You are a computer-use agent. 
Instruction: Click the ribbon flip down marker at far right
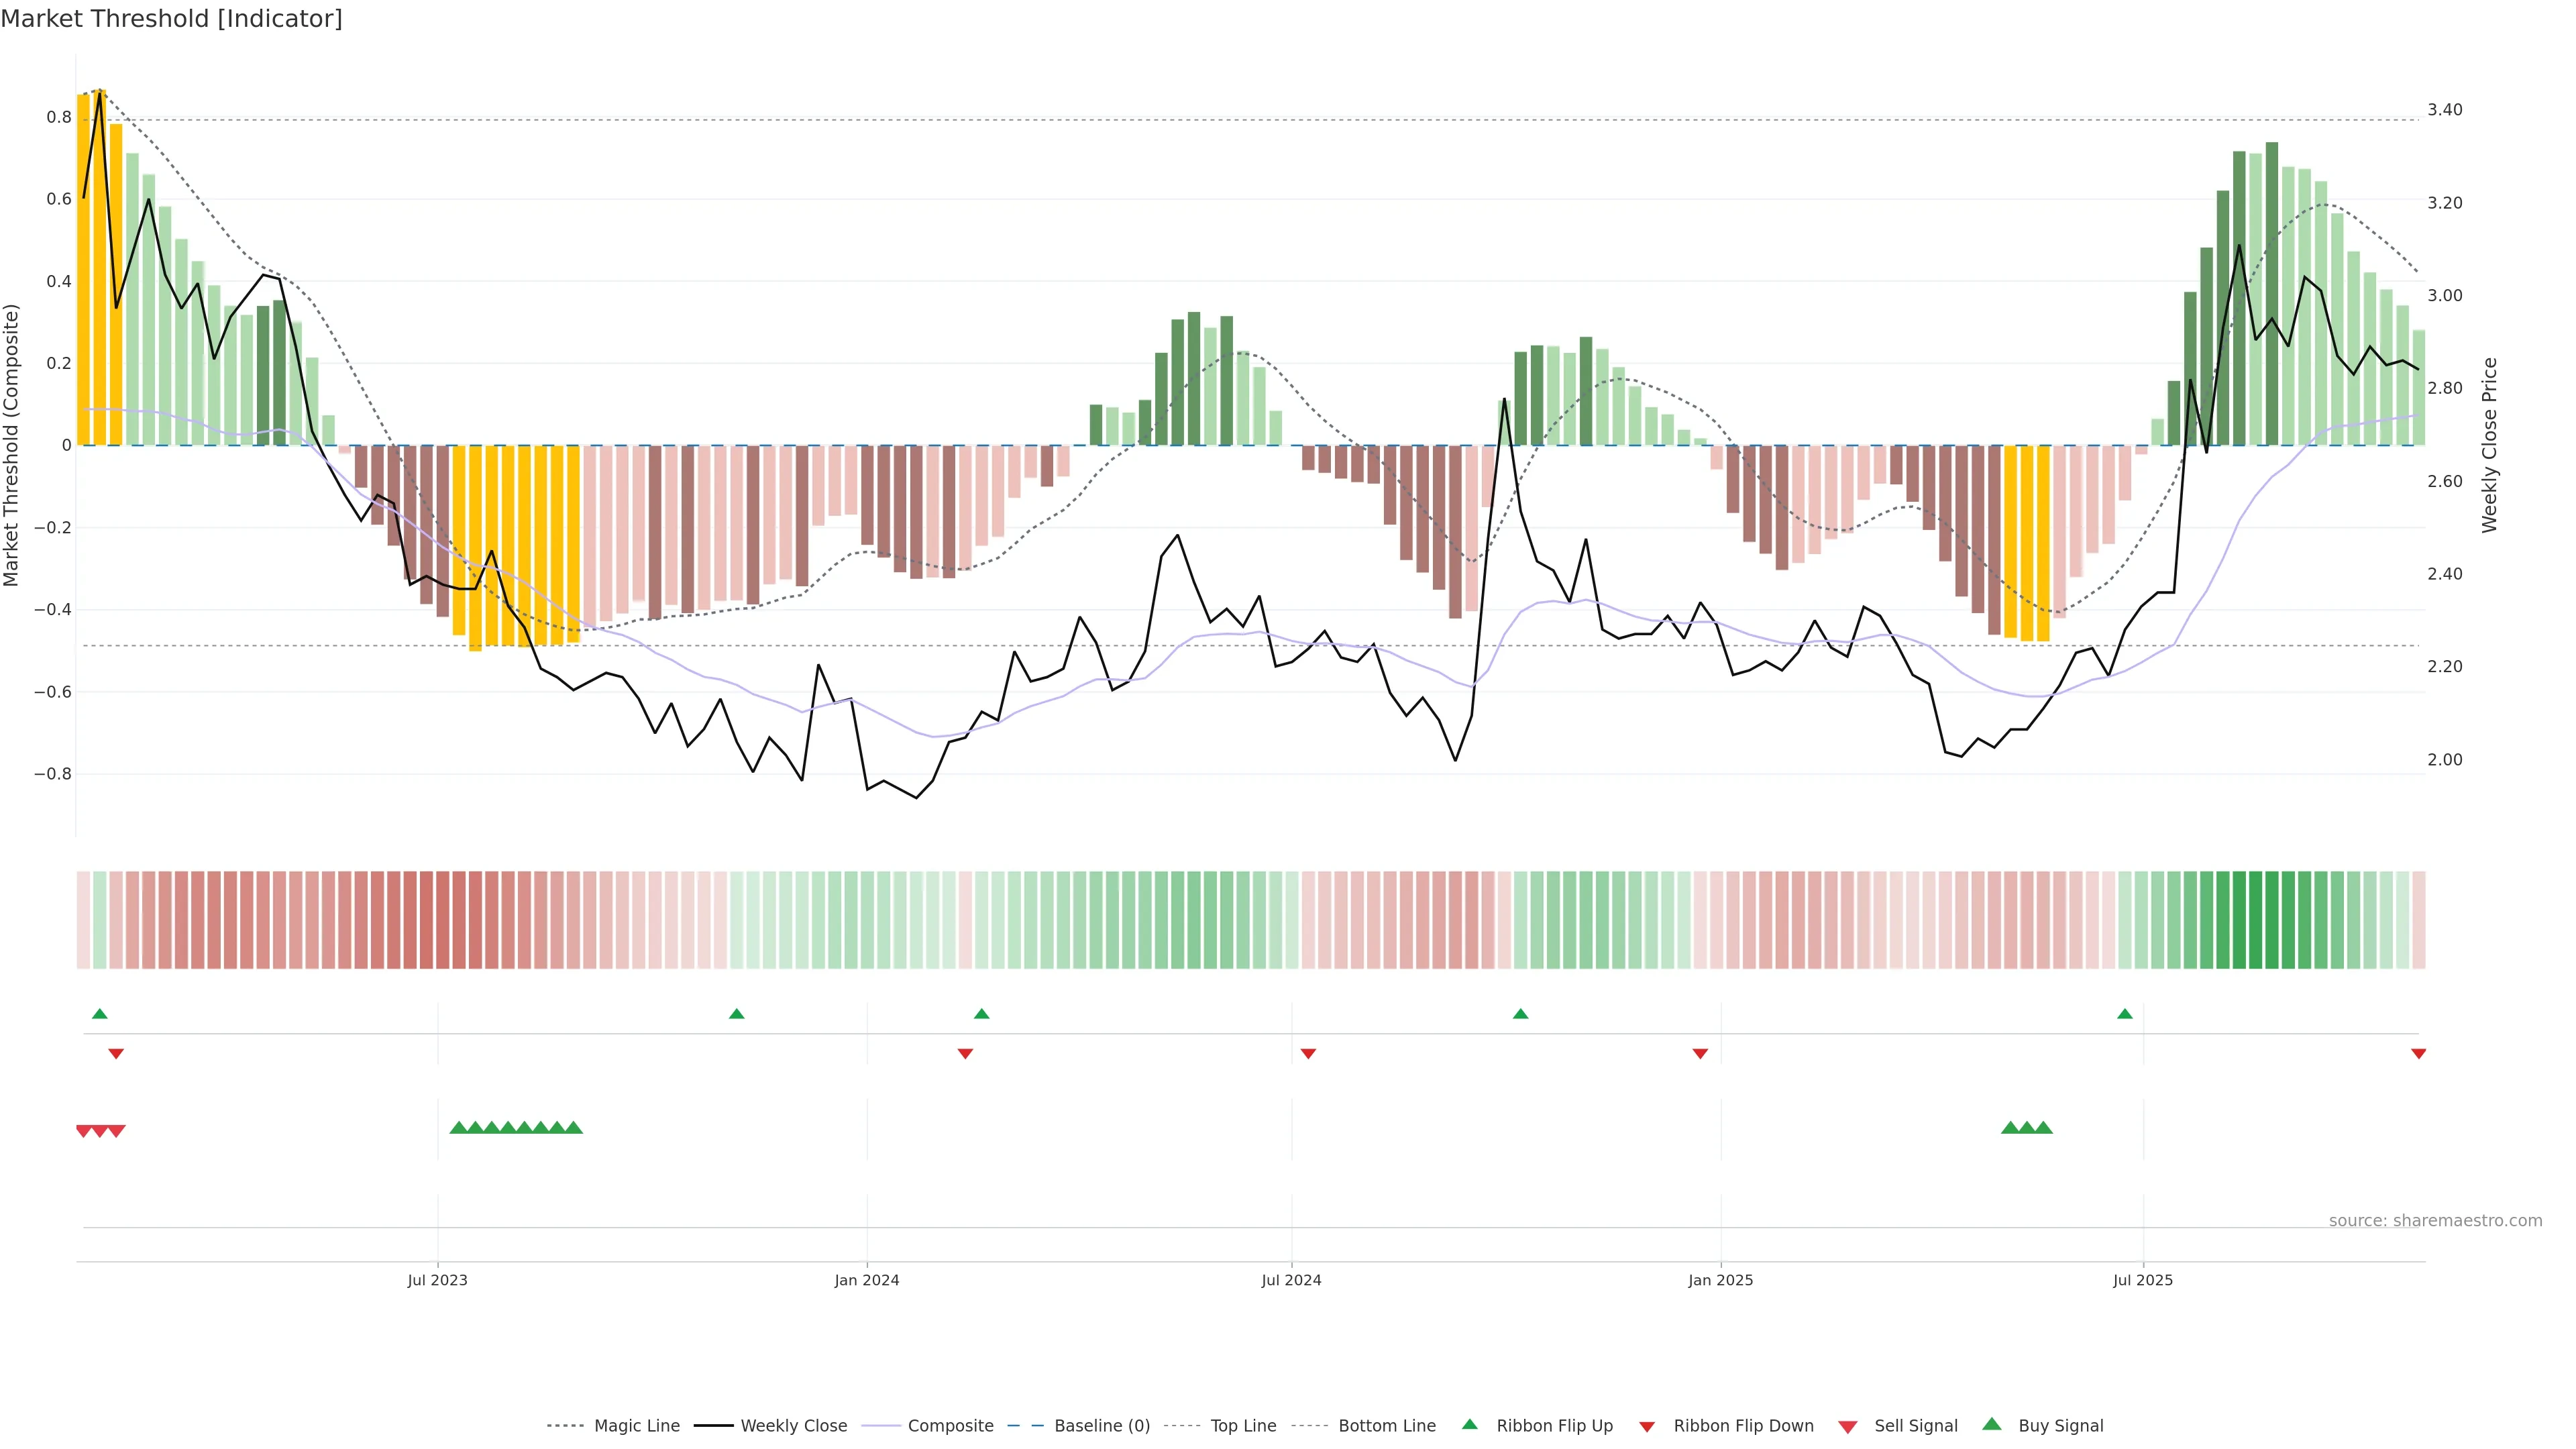2418,1054
